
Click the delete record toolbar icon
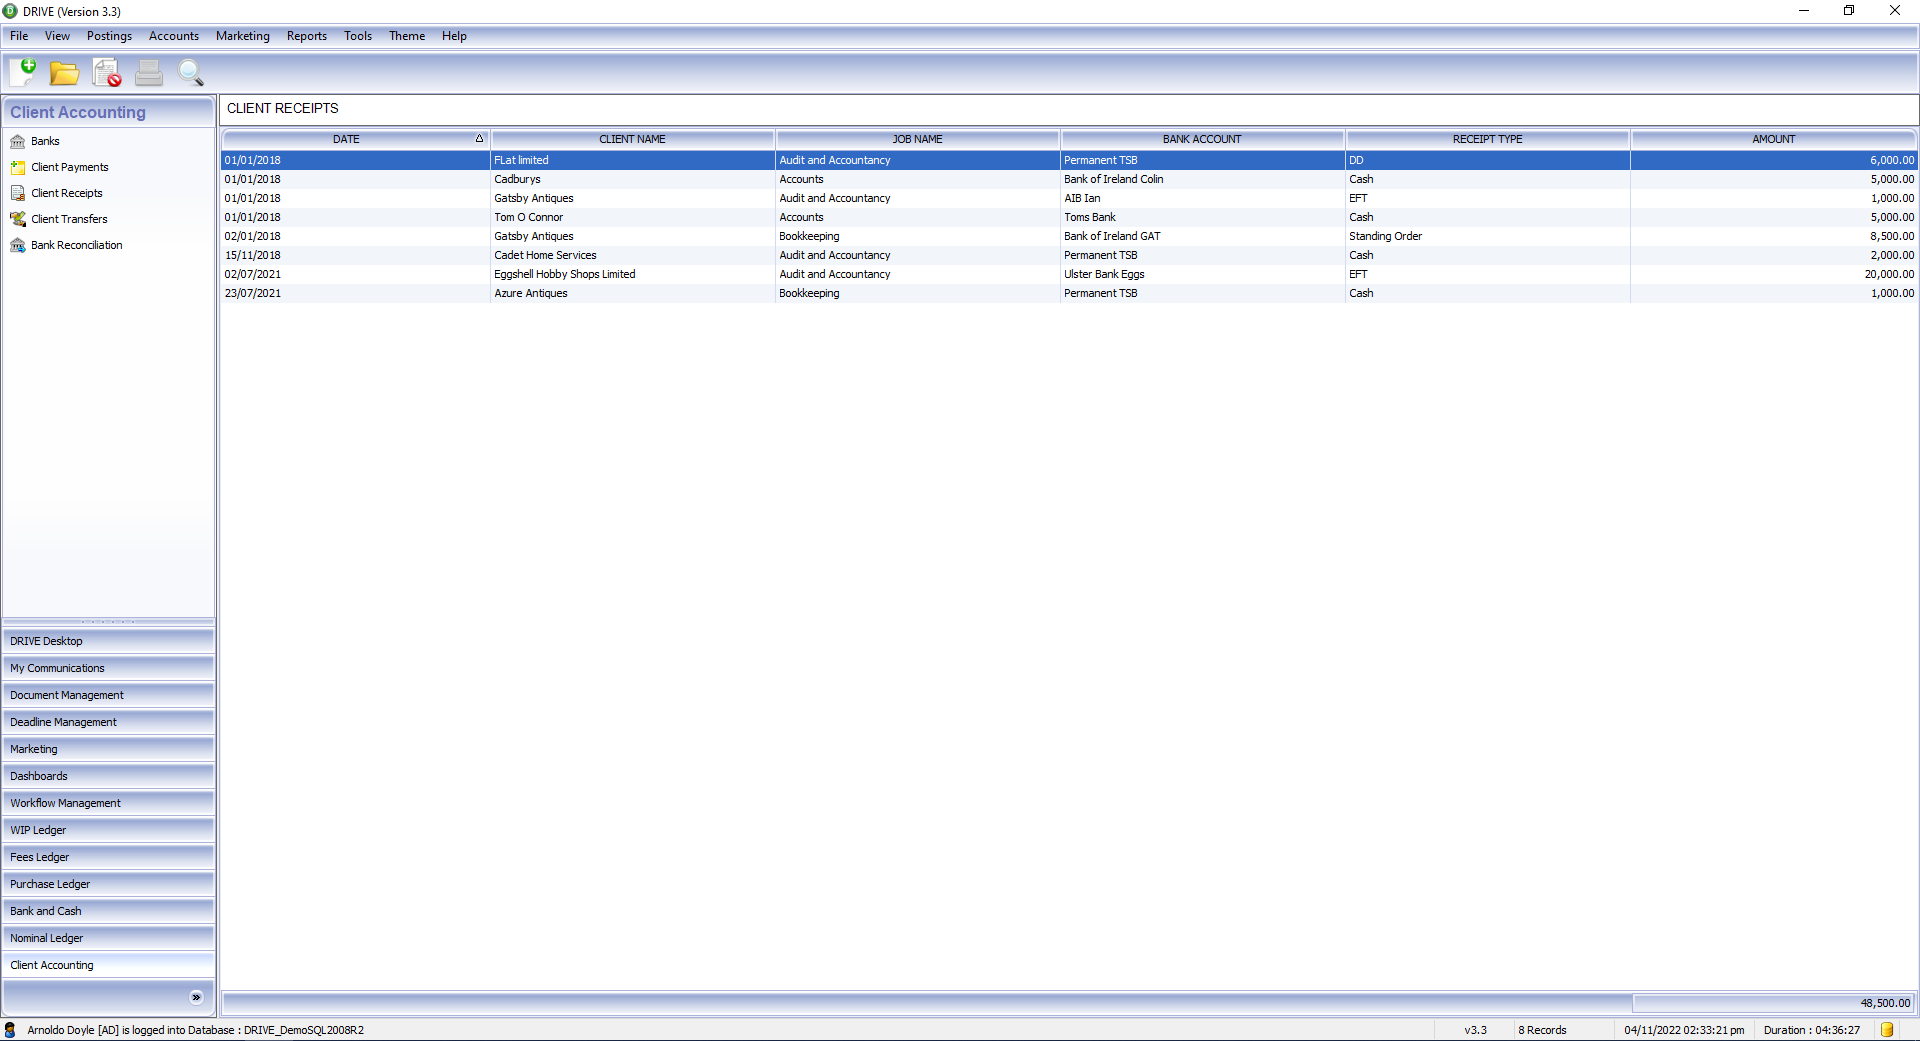click(107, 73)
